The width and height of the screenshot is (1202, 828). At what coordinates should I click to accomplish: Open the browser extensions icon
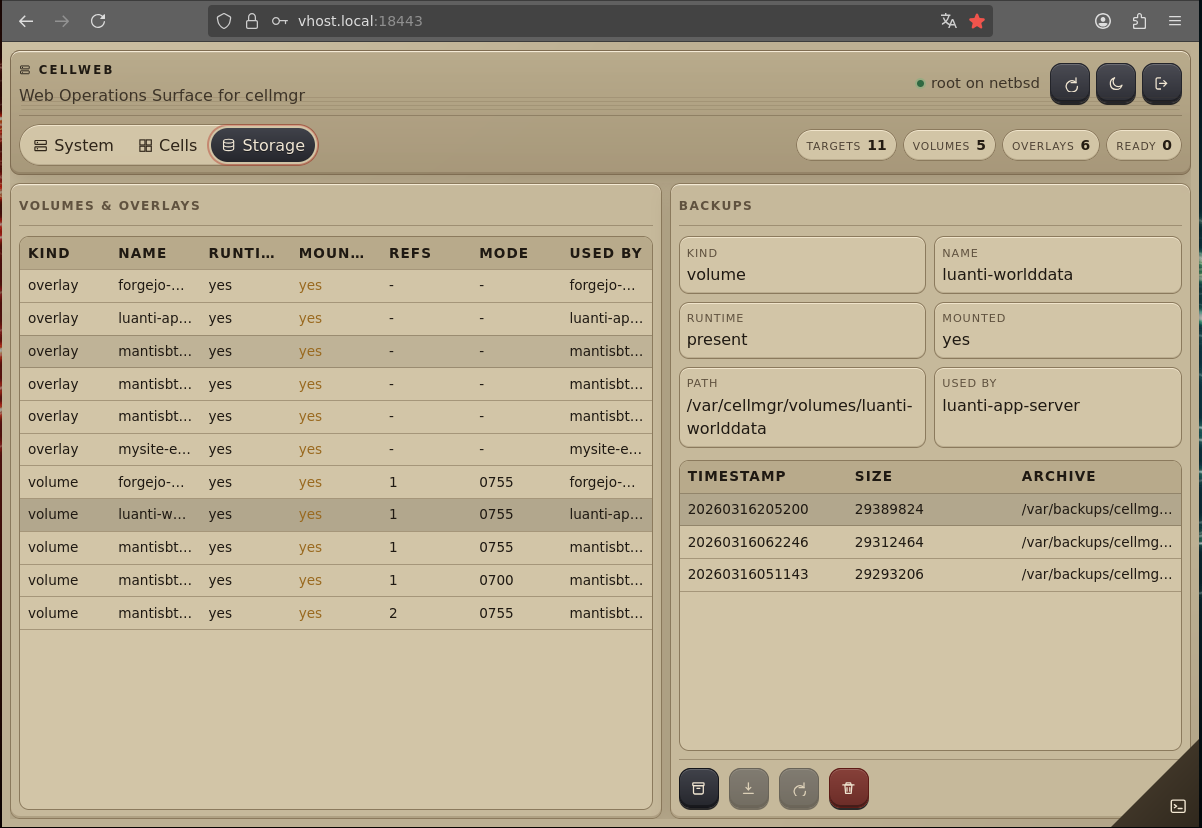pos(1139,21)
